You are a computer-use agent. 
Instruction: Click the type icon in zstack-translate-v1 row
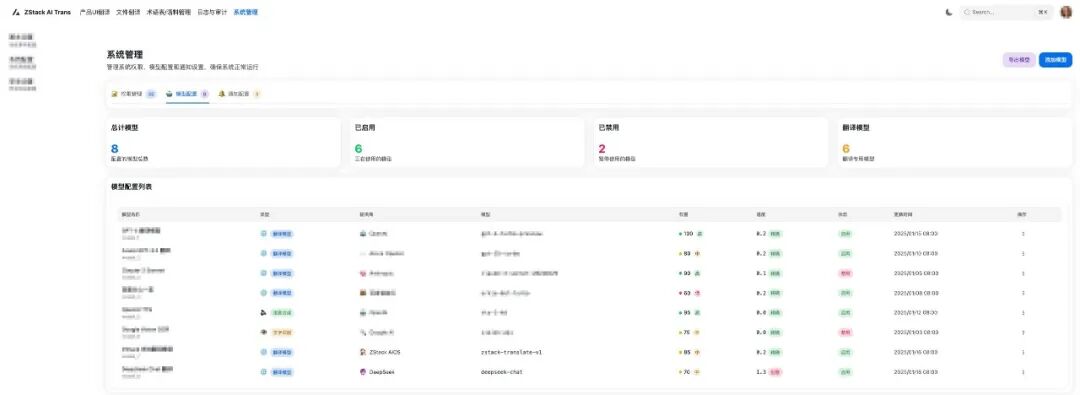[263, 352]
